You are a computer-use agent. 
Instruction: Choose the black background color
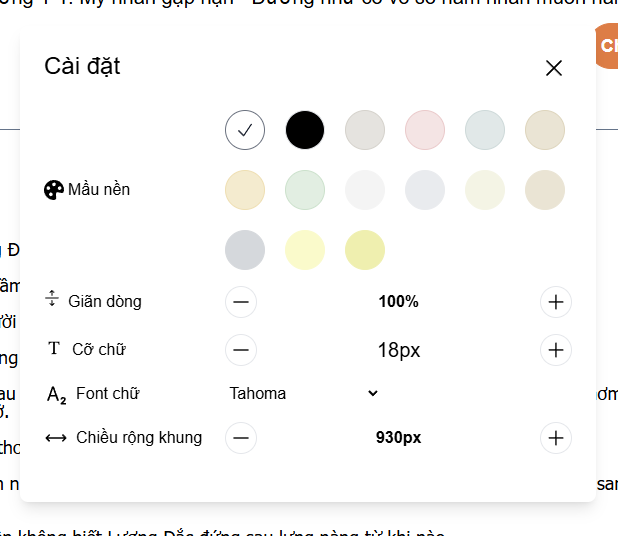click(305, 130)
